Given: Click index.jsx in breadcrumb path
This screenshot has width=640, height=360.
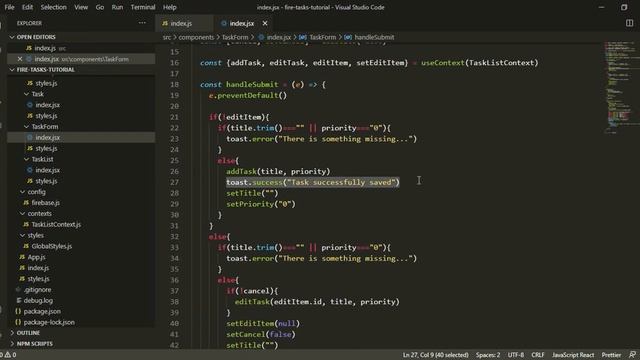Looking at the screenshot, I should (x=279, y=37).
